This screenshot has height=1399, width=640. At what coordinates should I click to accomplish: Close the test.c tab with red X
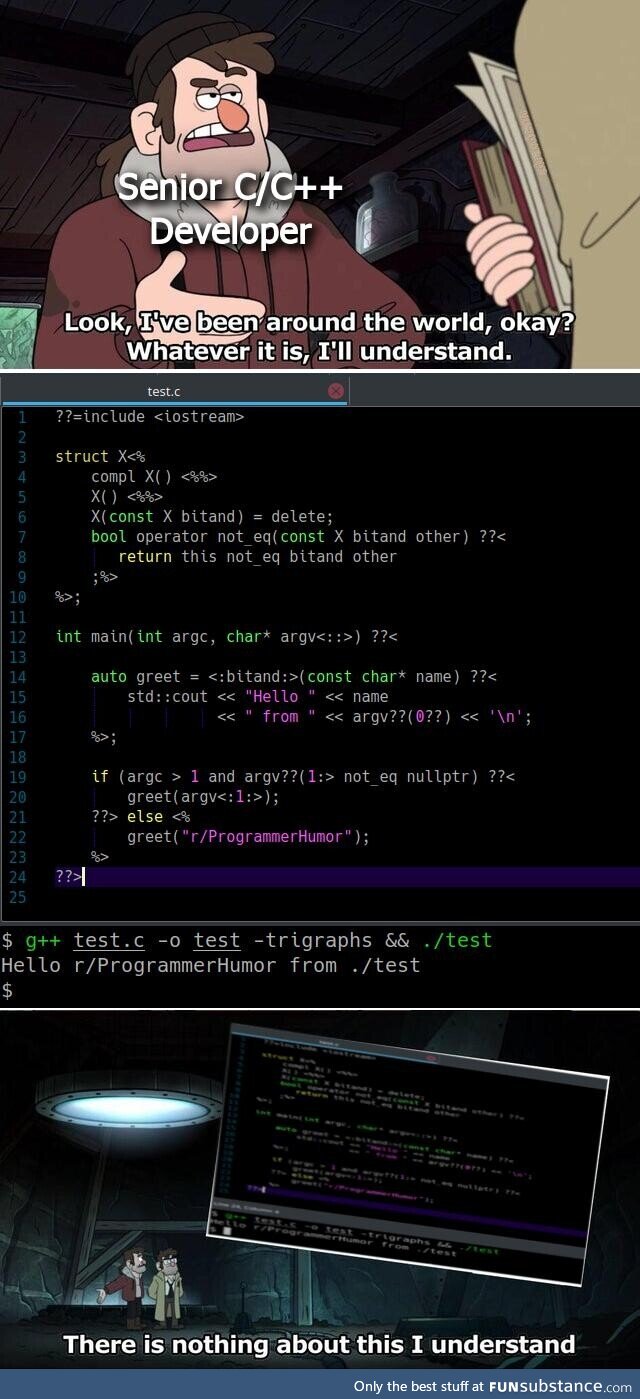[336, 391]
